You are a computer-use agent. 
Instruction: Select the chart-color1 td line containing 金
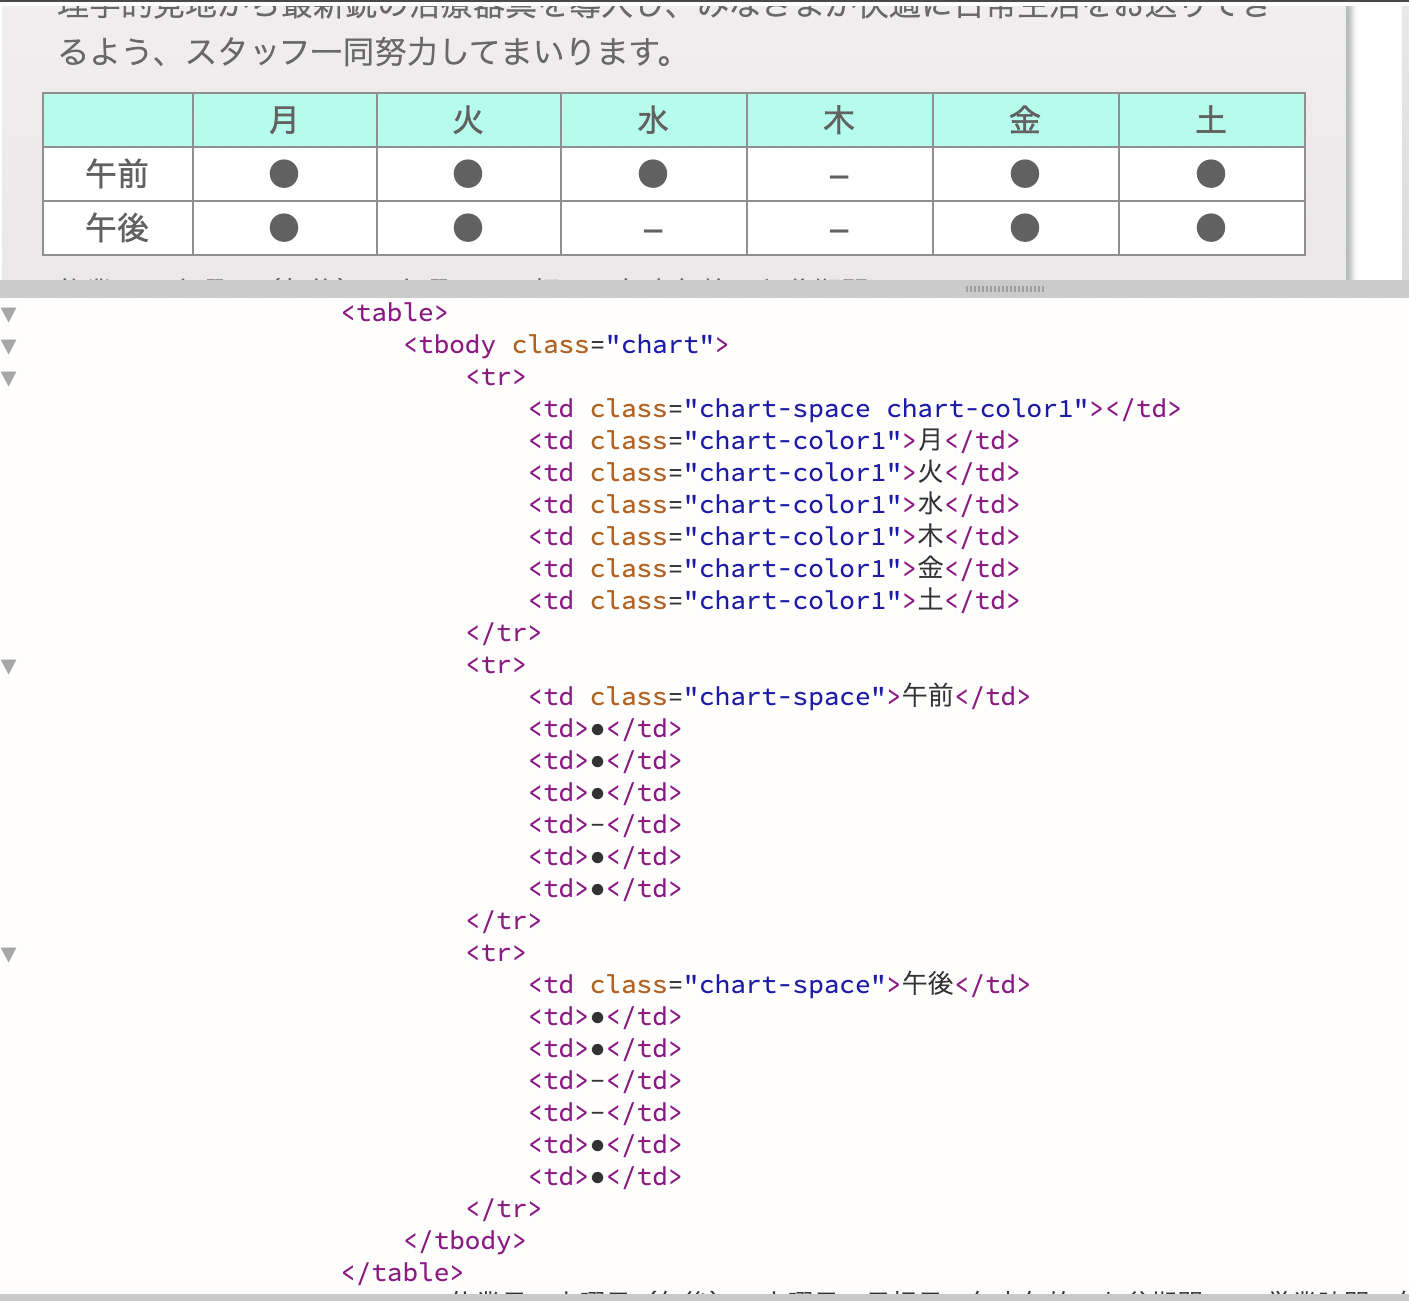coord(774,569)
